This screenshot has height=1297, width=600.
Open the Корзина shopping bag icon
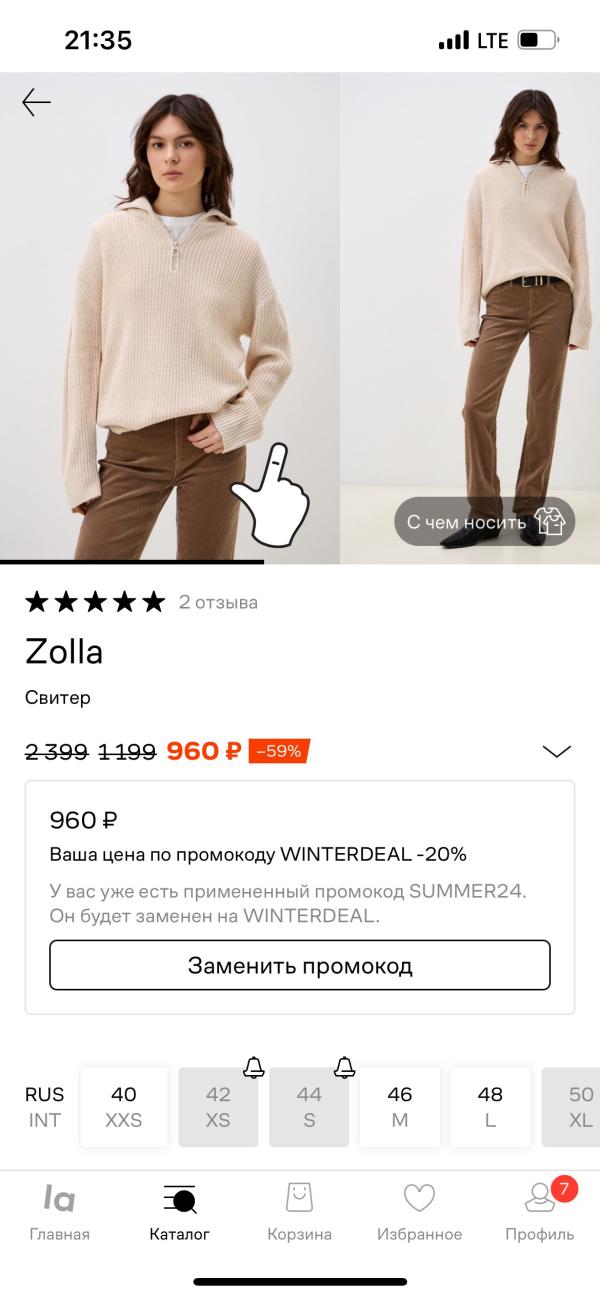pyautogui.click(x=299, y=1212)
